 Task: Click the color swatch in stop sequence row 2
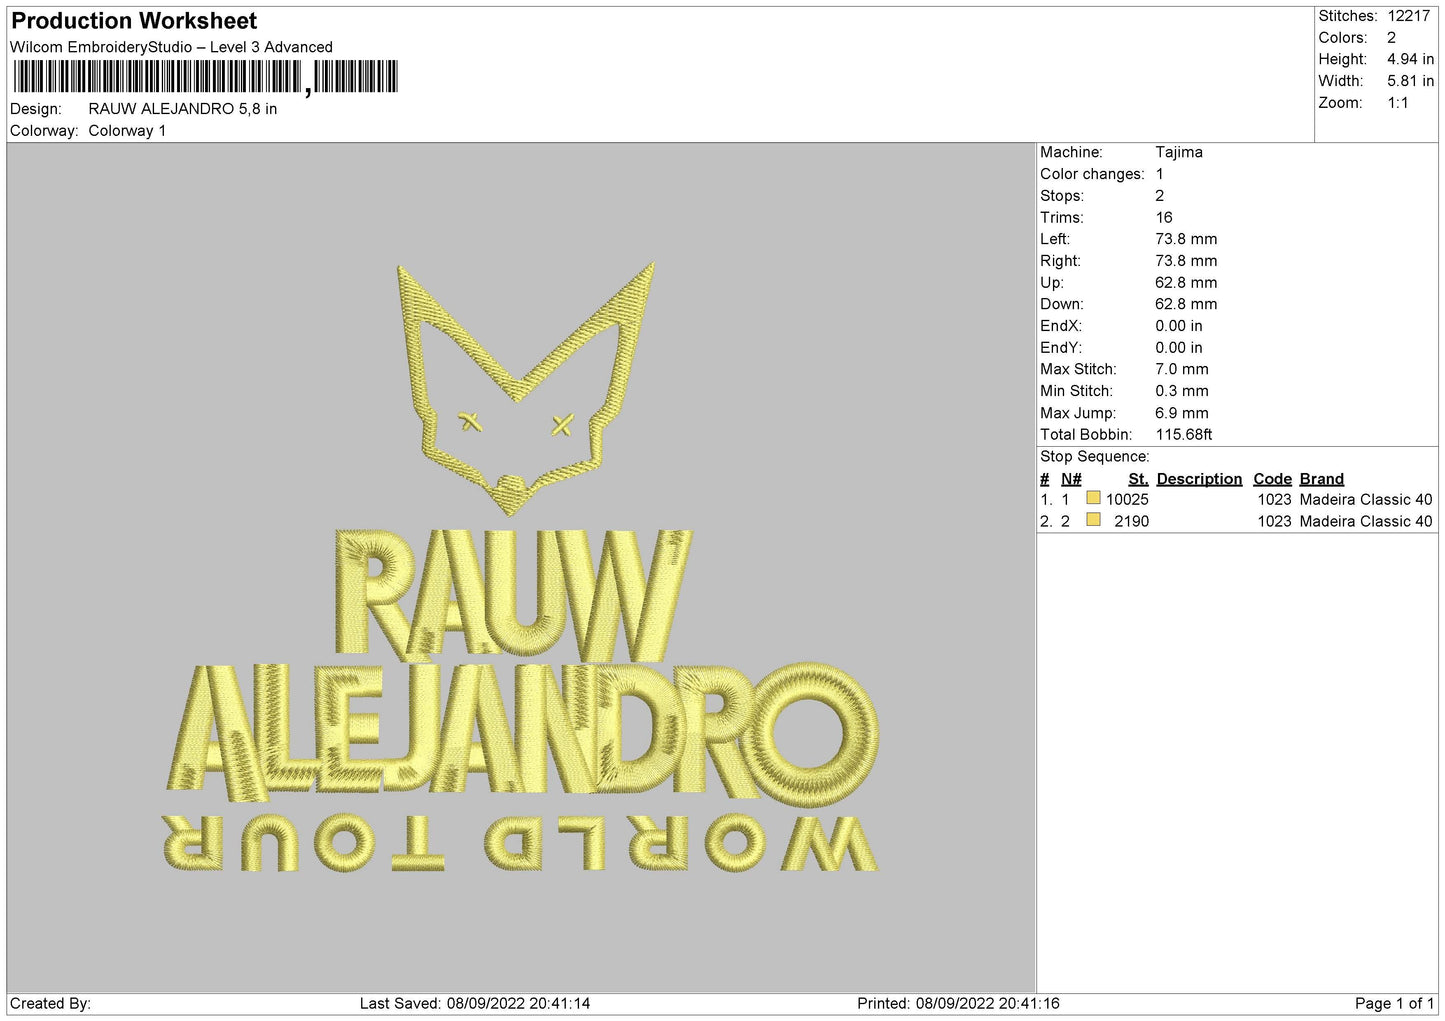coord(1093,520)
